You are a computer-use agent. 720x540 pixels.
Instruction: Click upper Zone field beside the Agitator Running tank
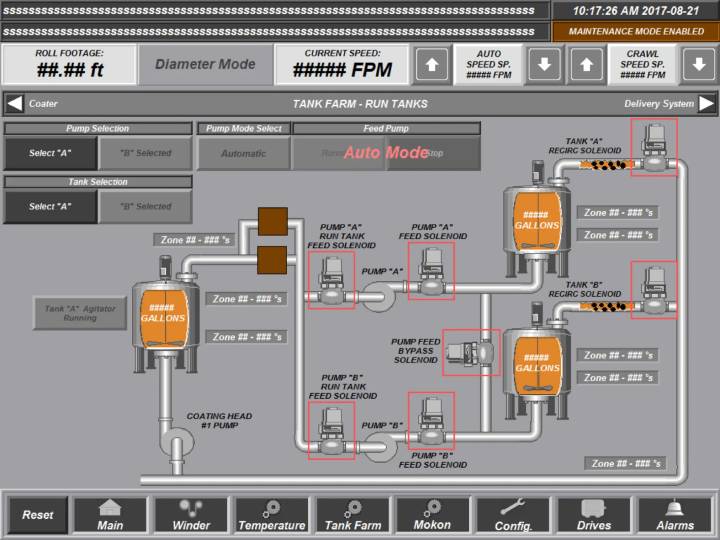246,299
